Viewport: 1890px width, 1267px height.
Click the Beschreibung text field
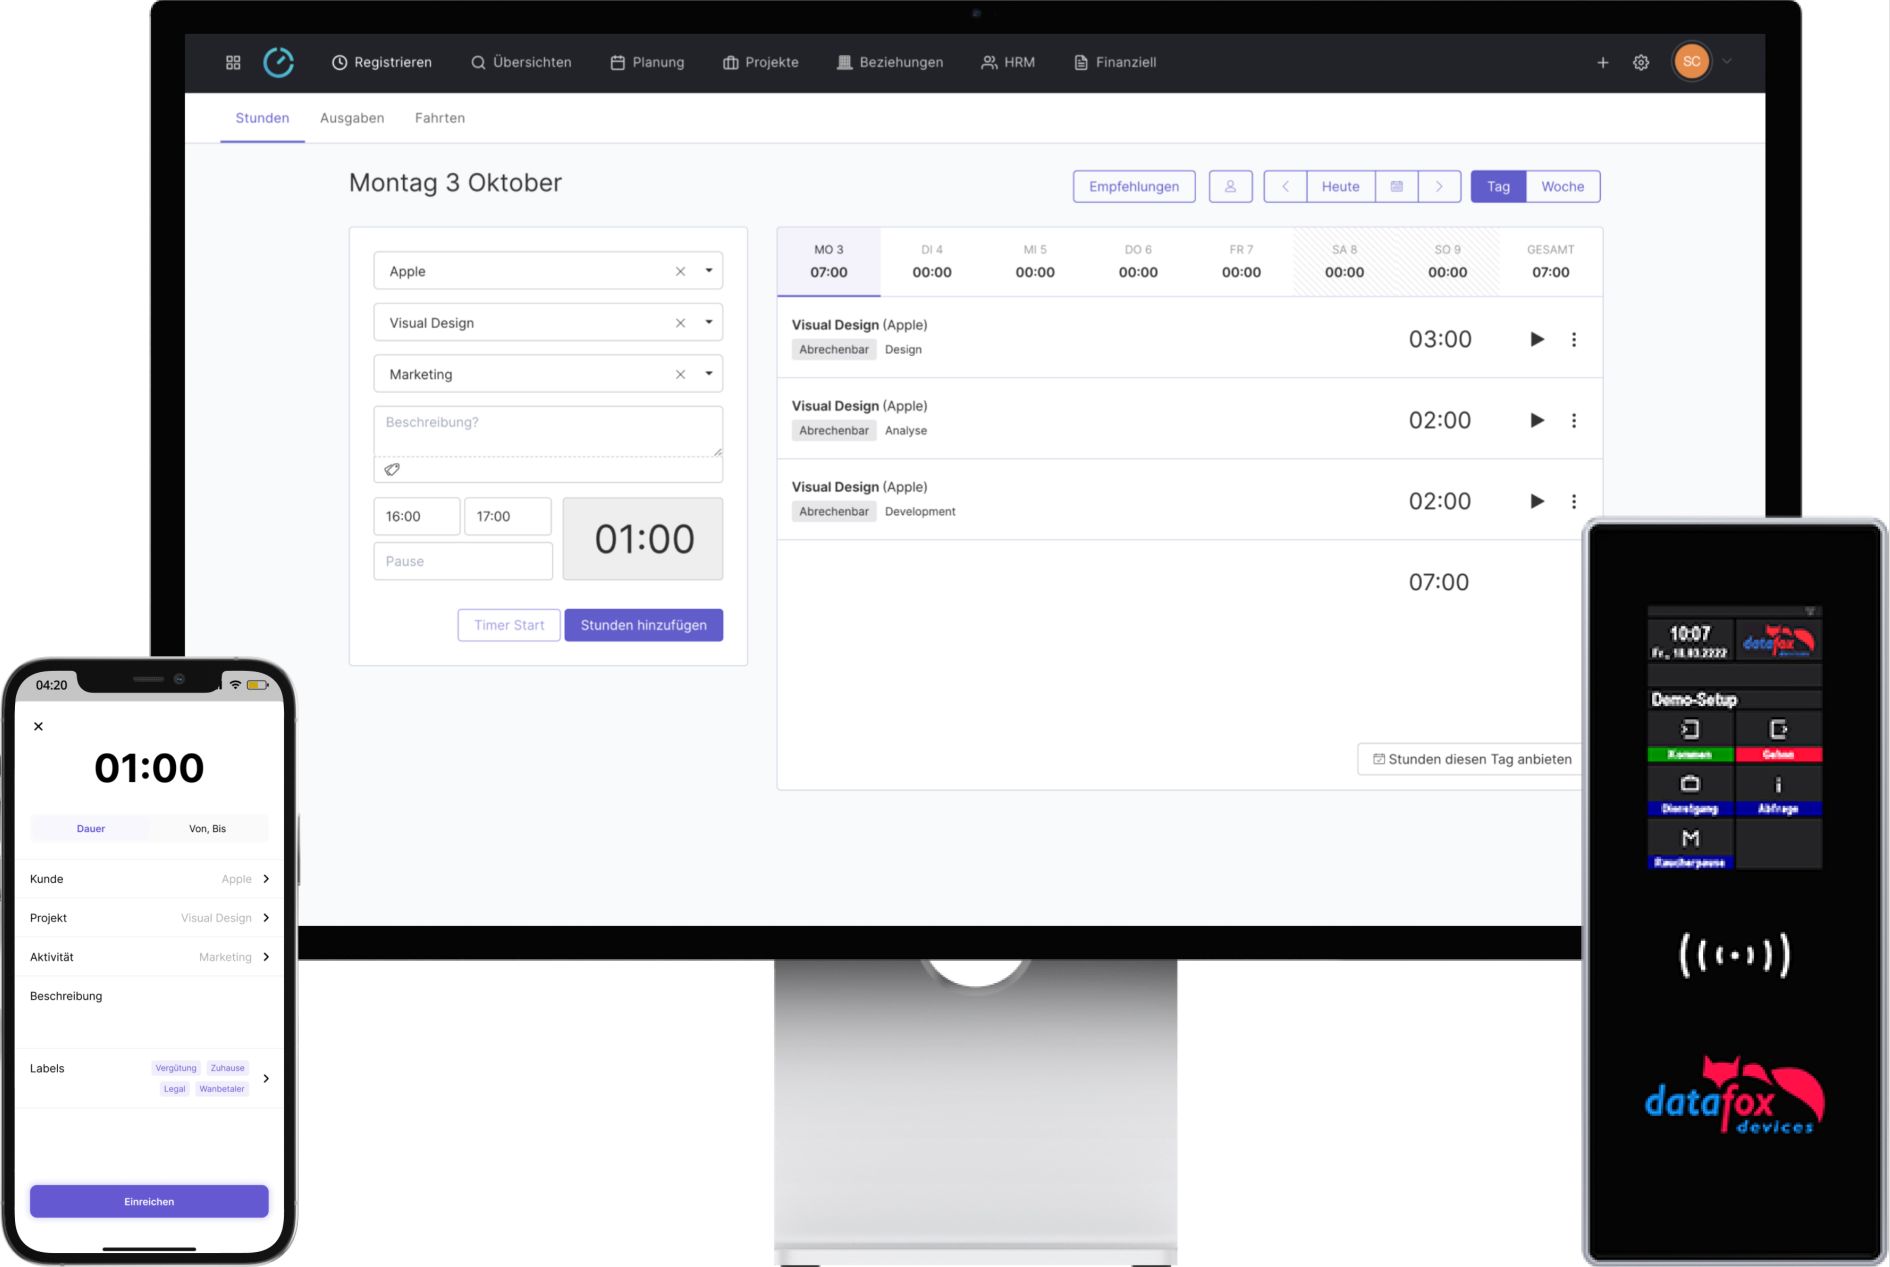point(547,431)
